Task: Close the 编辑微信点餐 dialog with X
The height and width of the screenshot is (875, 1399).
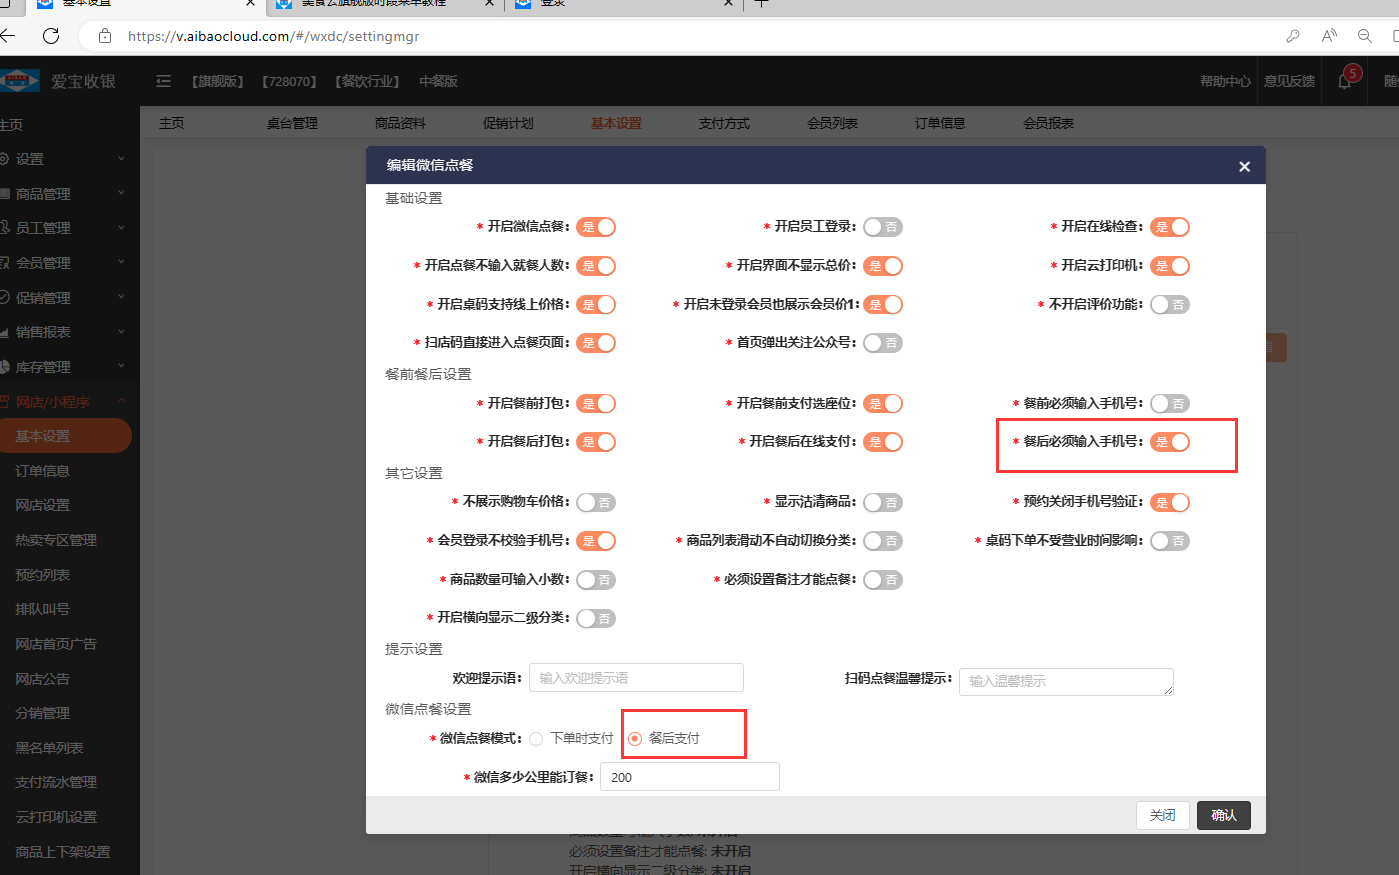Action: click(1244, 166)
